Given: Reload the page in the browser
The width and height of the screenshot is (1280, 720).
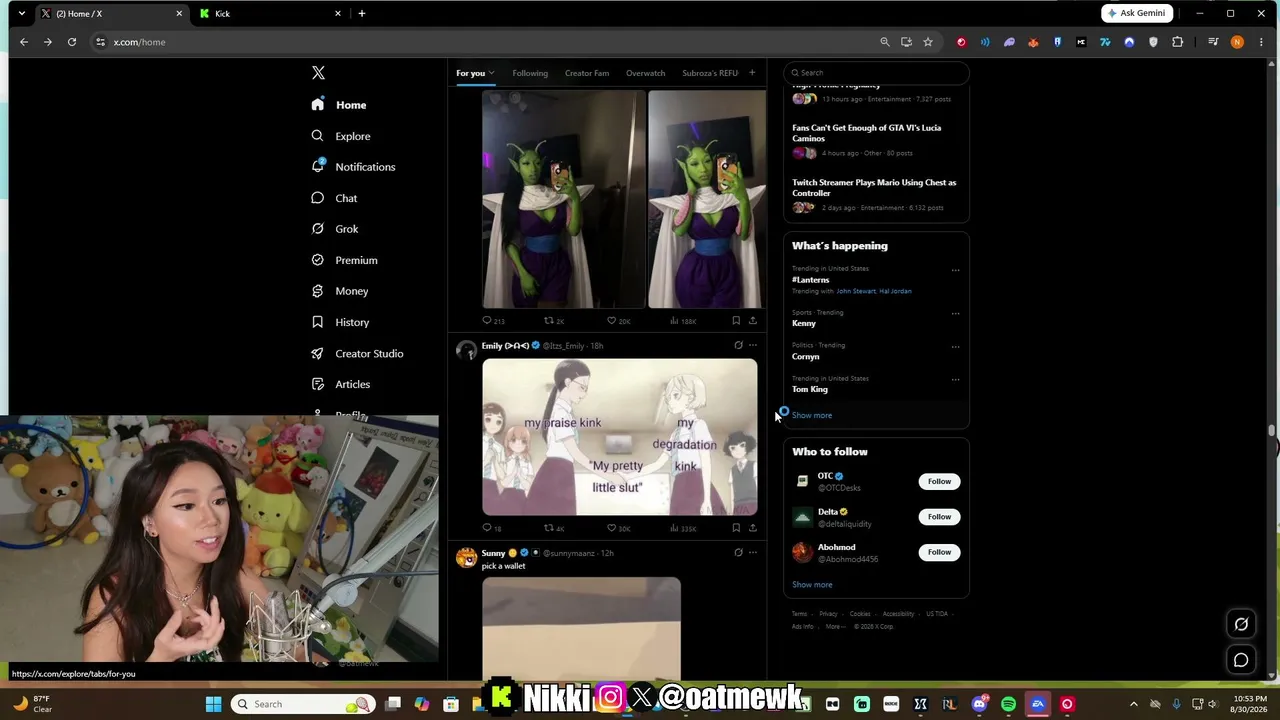Looking at the screenshot, I should coord(72,42).
